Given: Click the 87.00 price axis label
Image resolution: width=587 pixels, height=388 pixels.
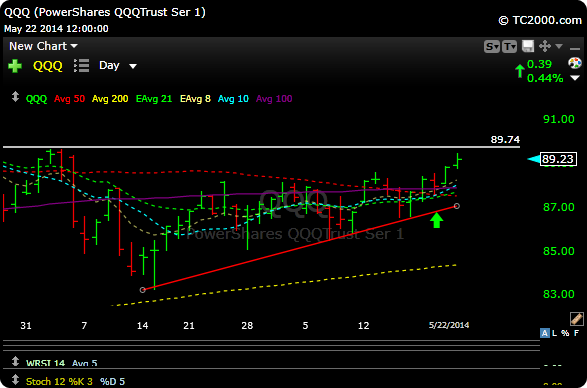Looking at the screenshot, I should [559, 207].
